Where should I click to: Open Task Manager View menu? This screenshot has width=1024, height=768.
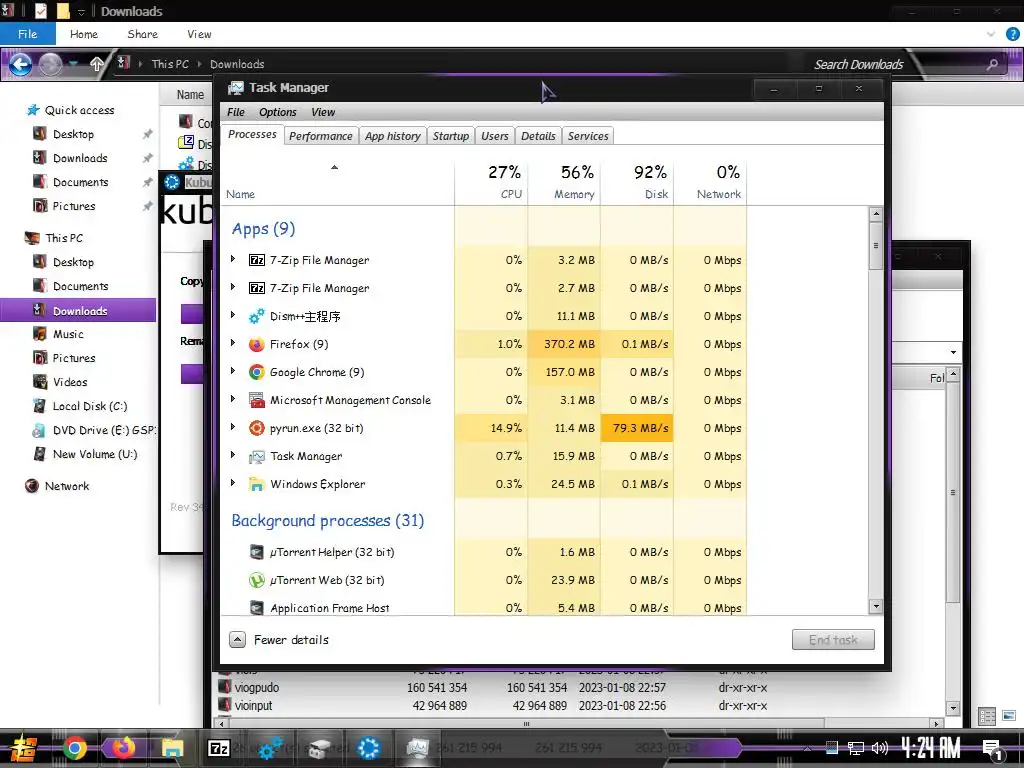(323, 112)
